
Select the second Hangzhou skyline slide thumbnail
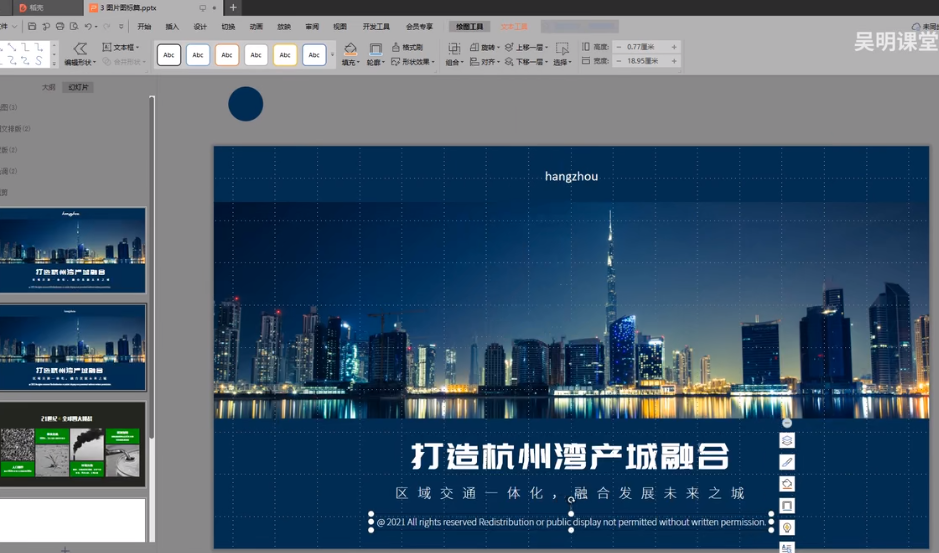point(72,347)
